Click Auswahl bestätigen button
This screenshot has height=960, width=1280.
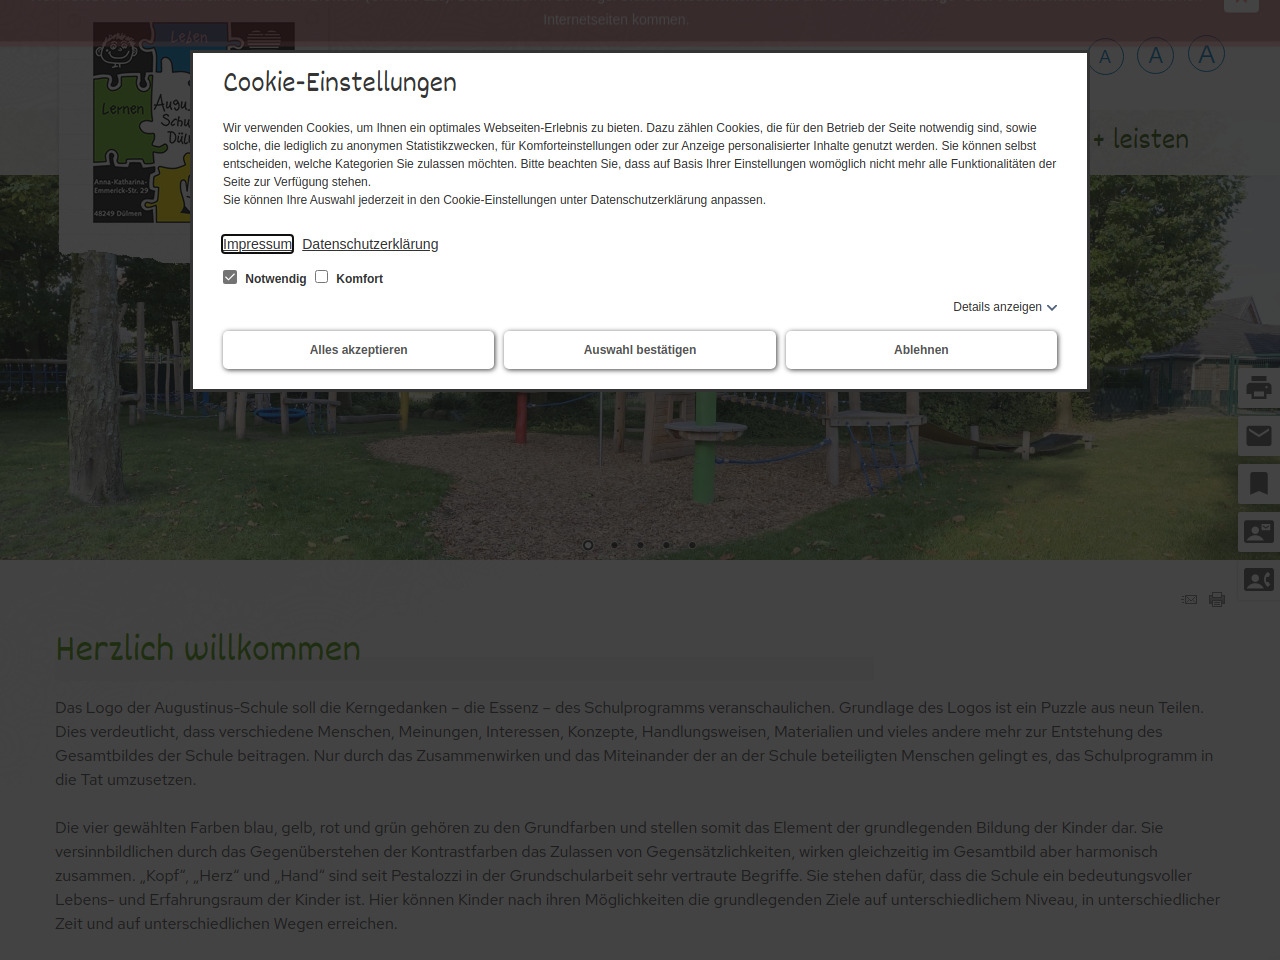(640, 350)
